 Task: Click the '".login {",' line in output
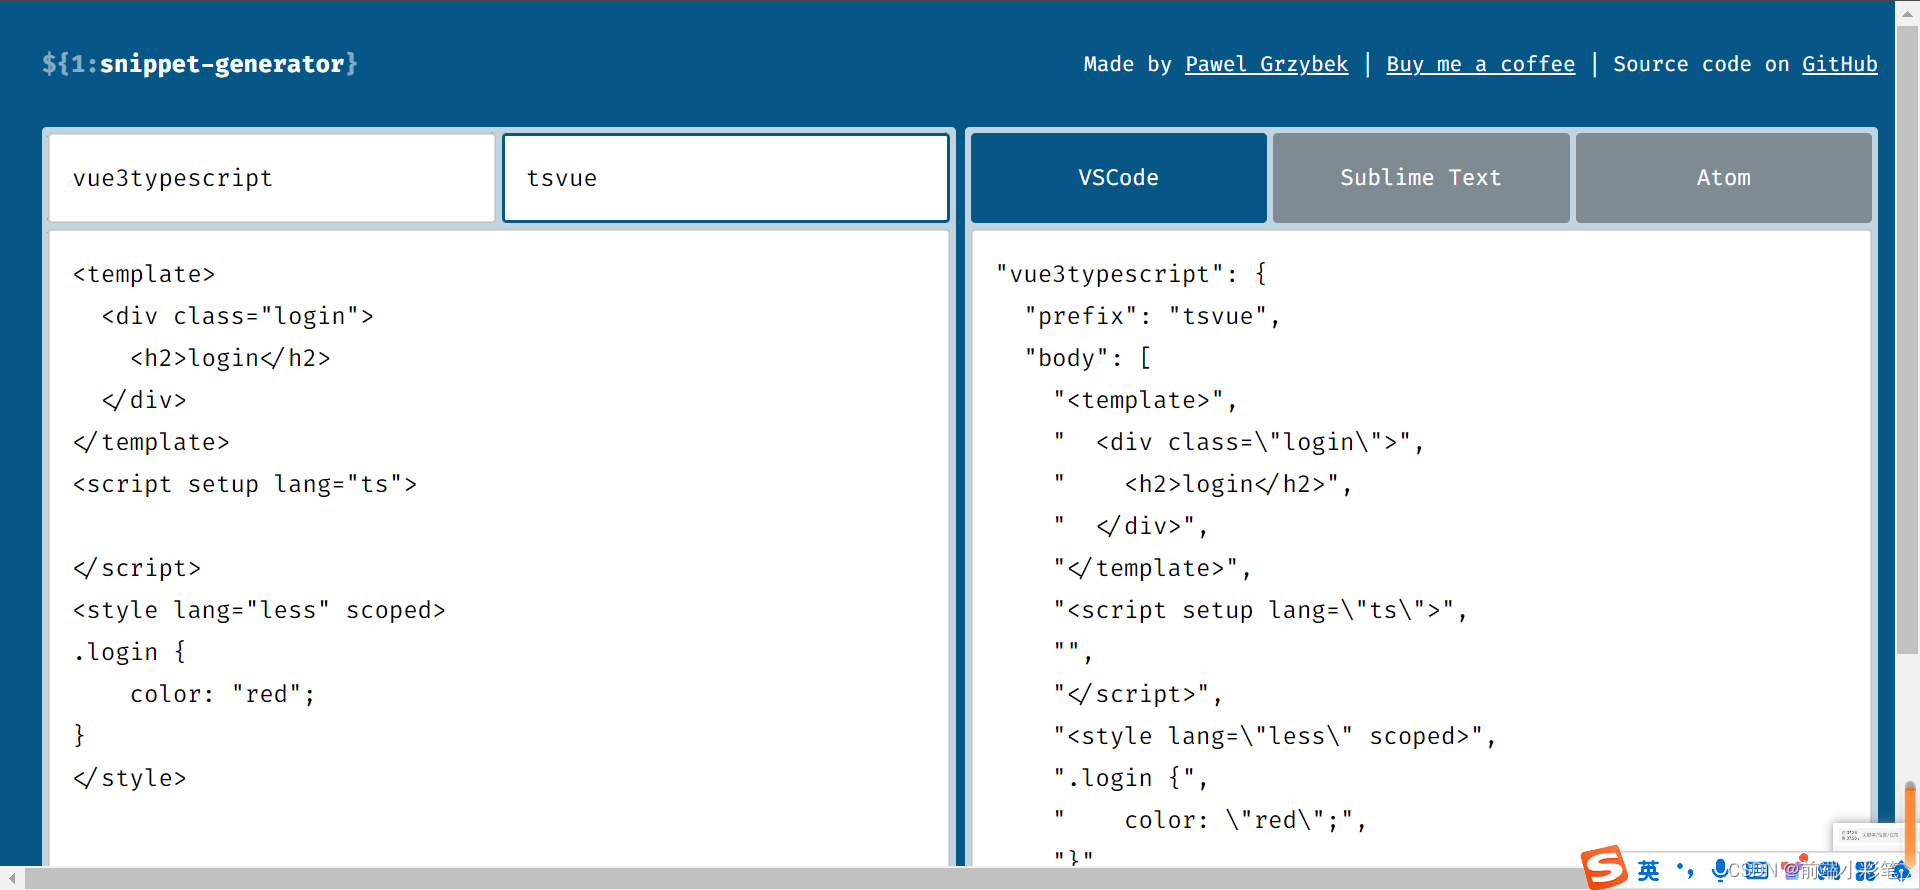pyautogui.click(x=1131, y=778)
